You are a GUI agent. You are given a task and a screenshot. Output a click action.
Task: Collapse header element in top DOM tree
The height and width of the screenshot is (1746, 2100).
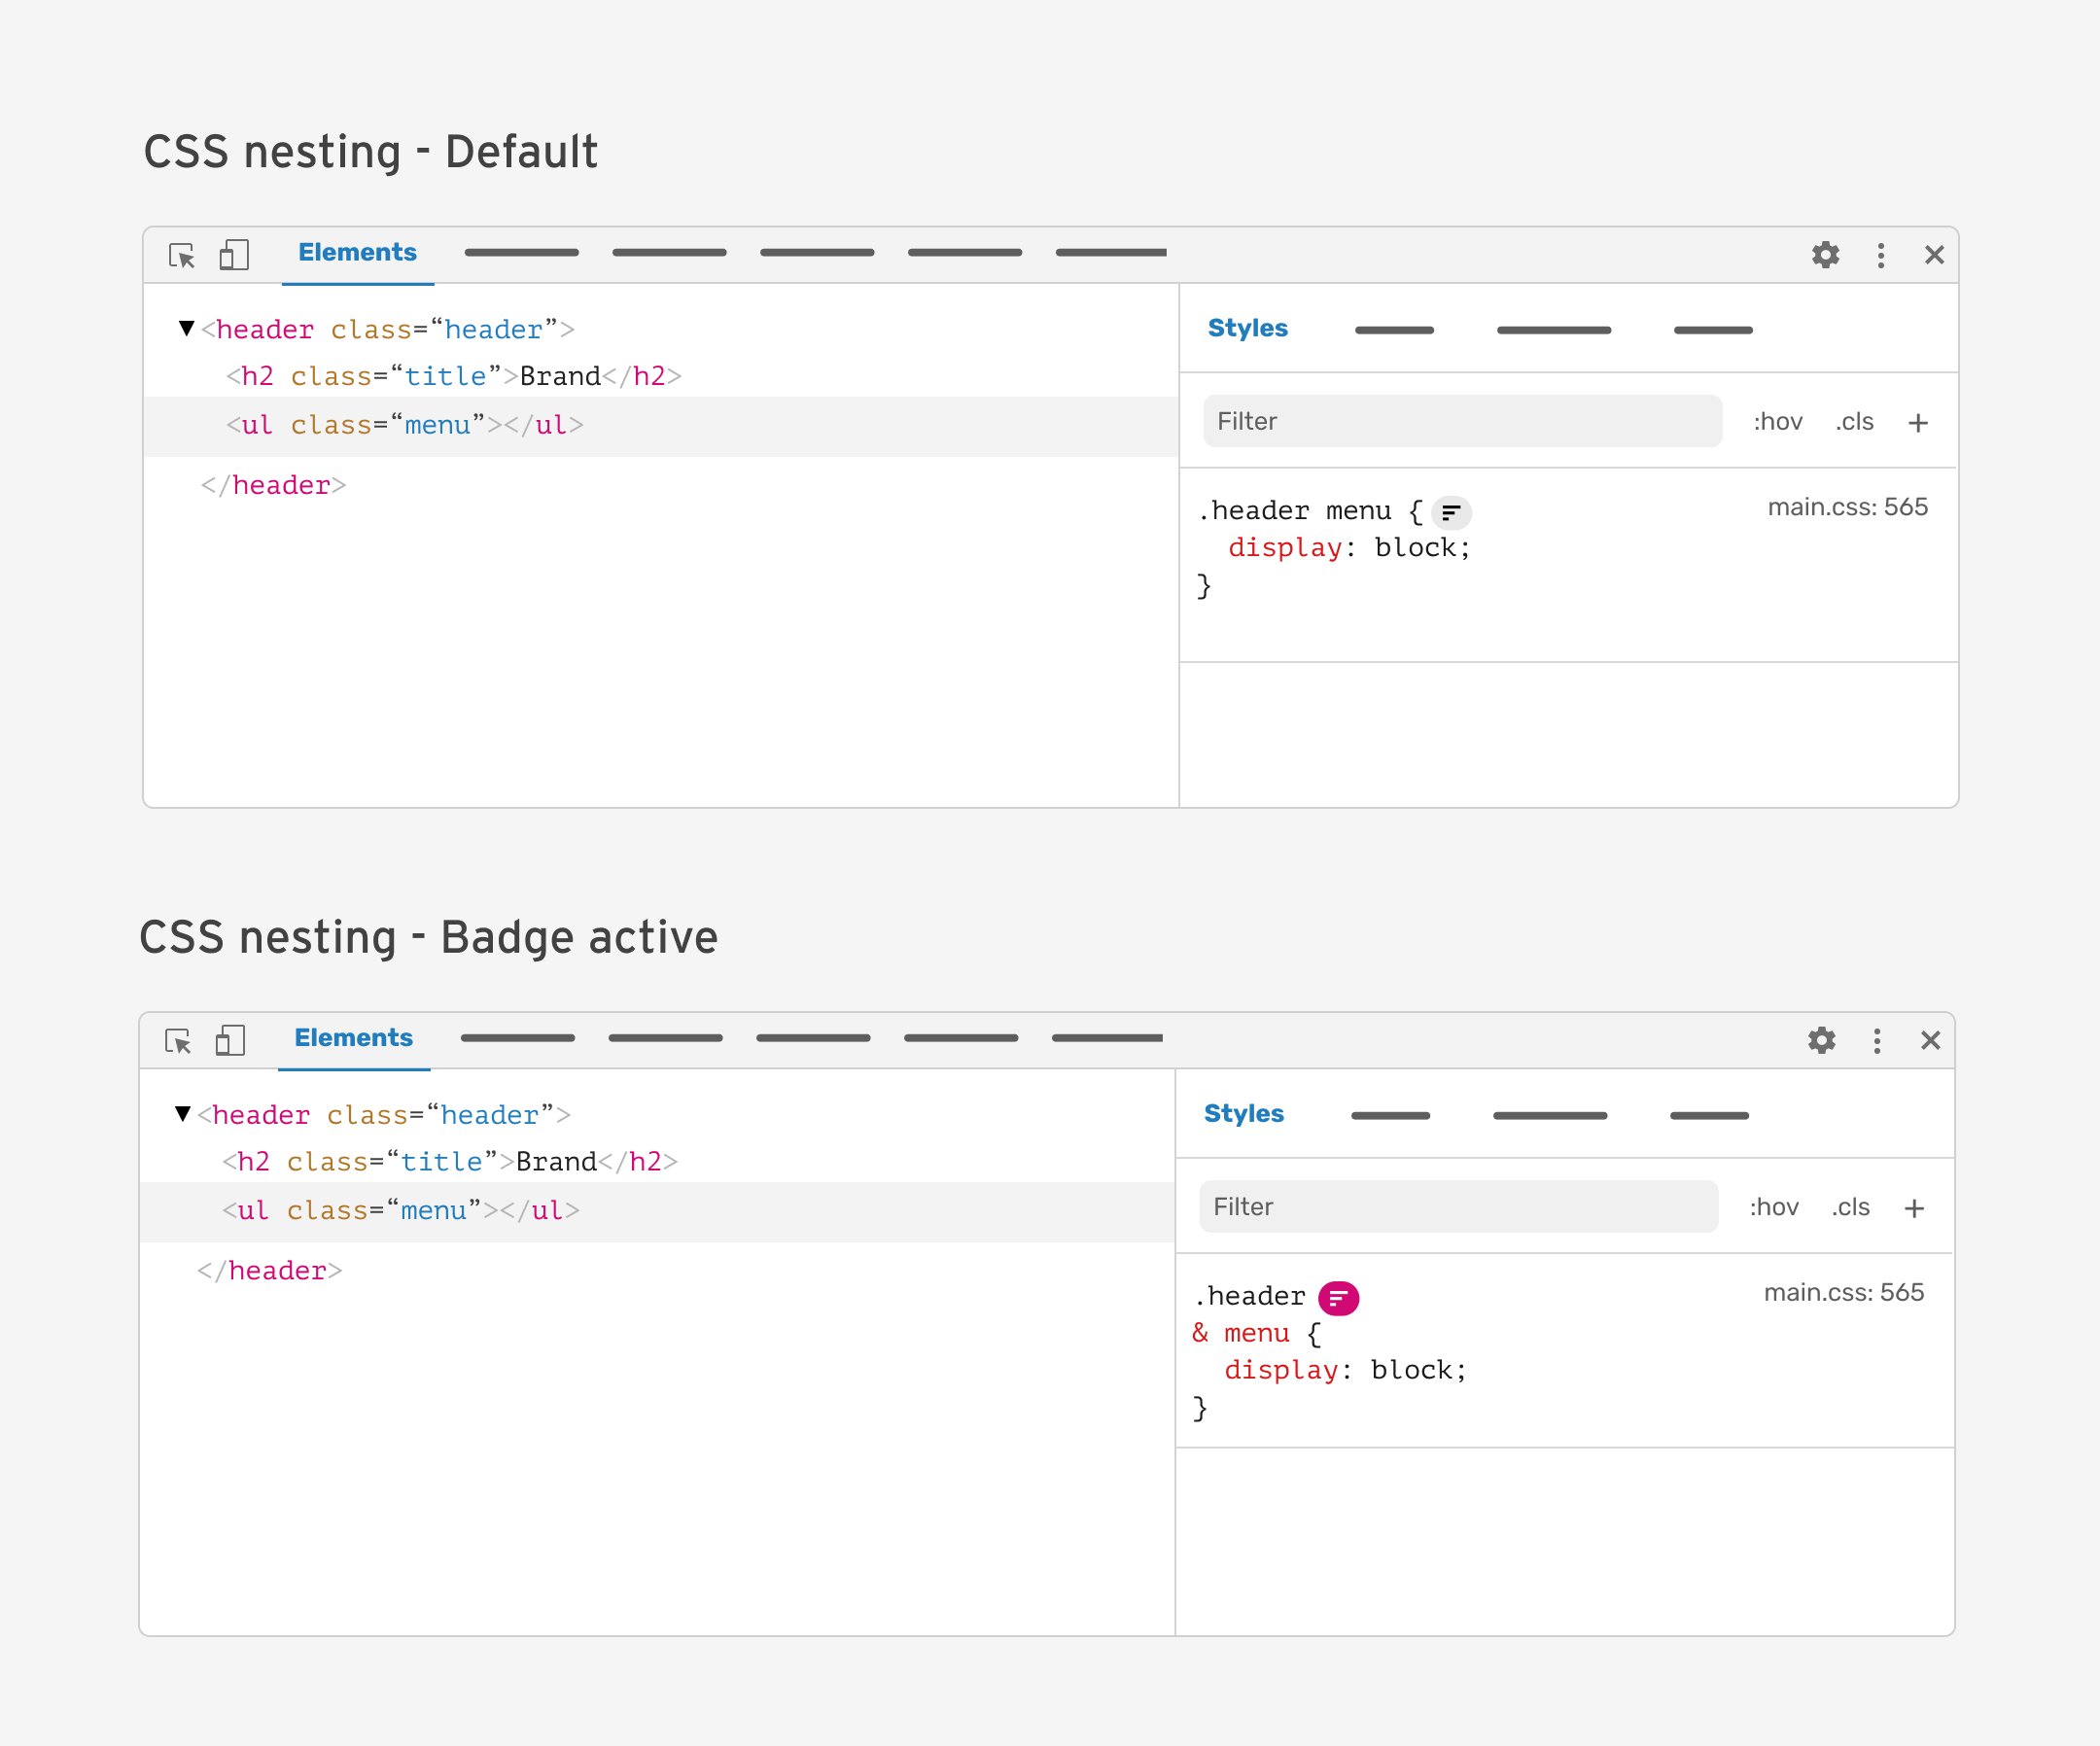tap(186, 328)
